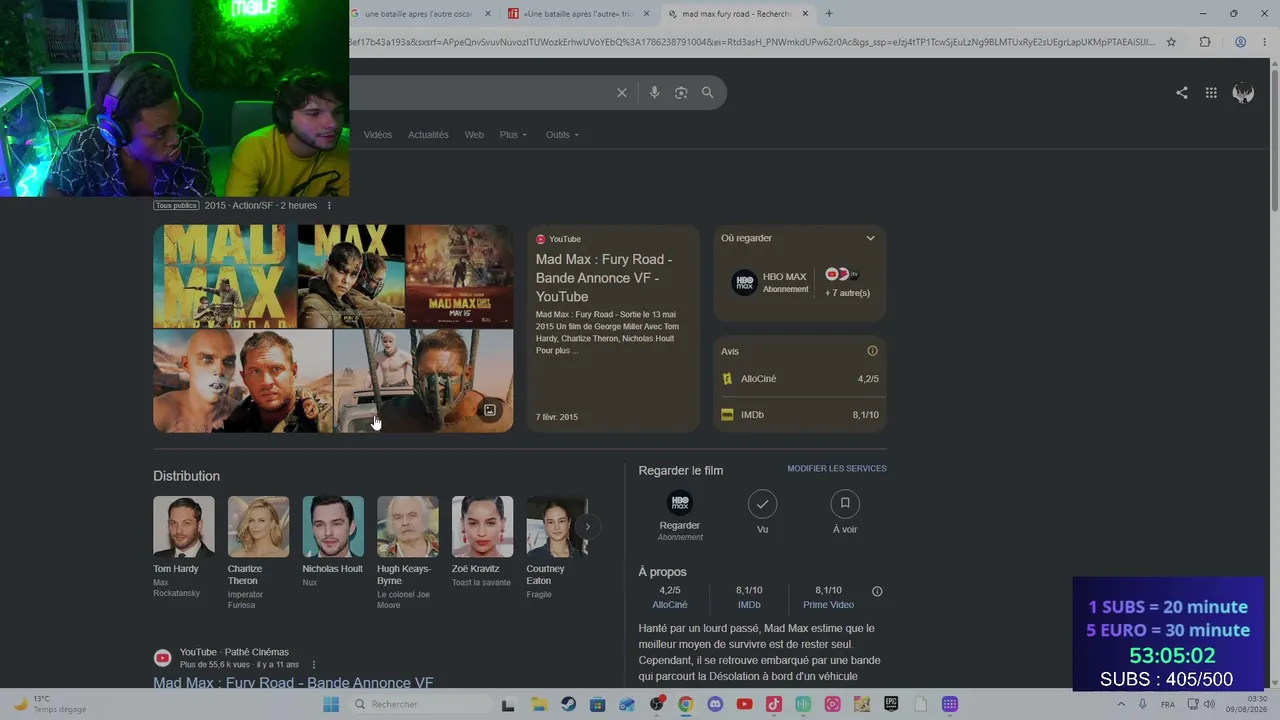Switch to the Vidéos search tab
The image size is (1280, 720).
click(x=378, y=135)
